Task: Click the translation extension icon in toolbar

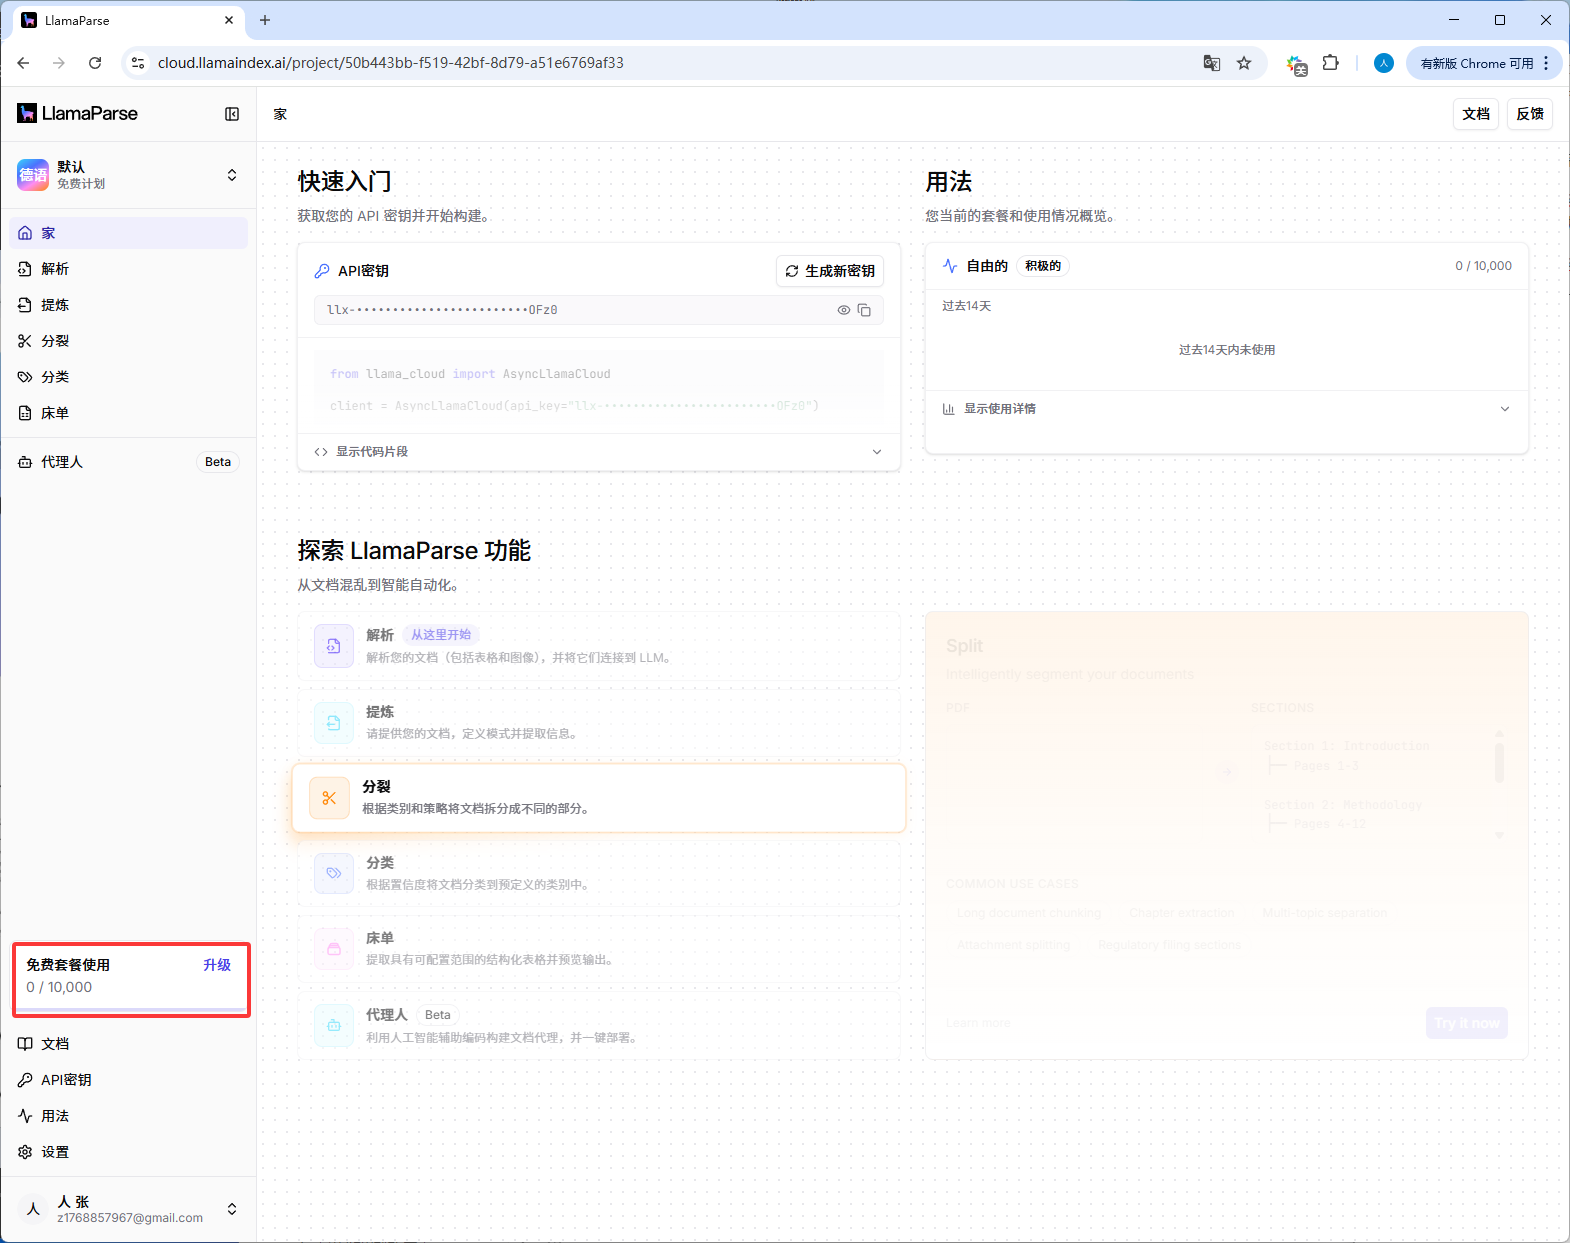Action: click(x=1297, y=65)
